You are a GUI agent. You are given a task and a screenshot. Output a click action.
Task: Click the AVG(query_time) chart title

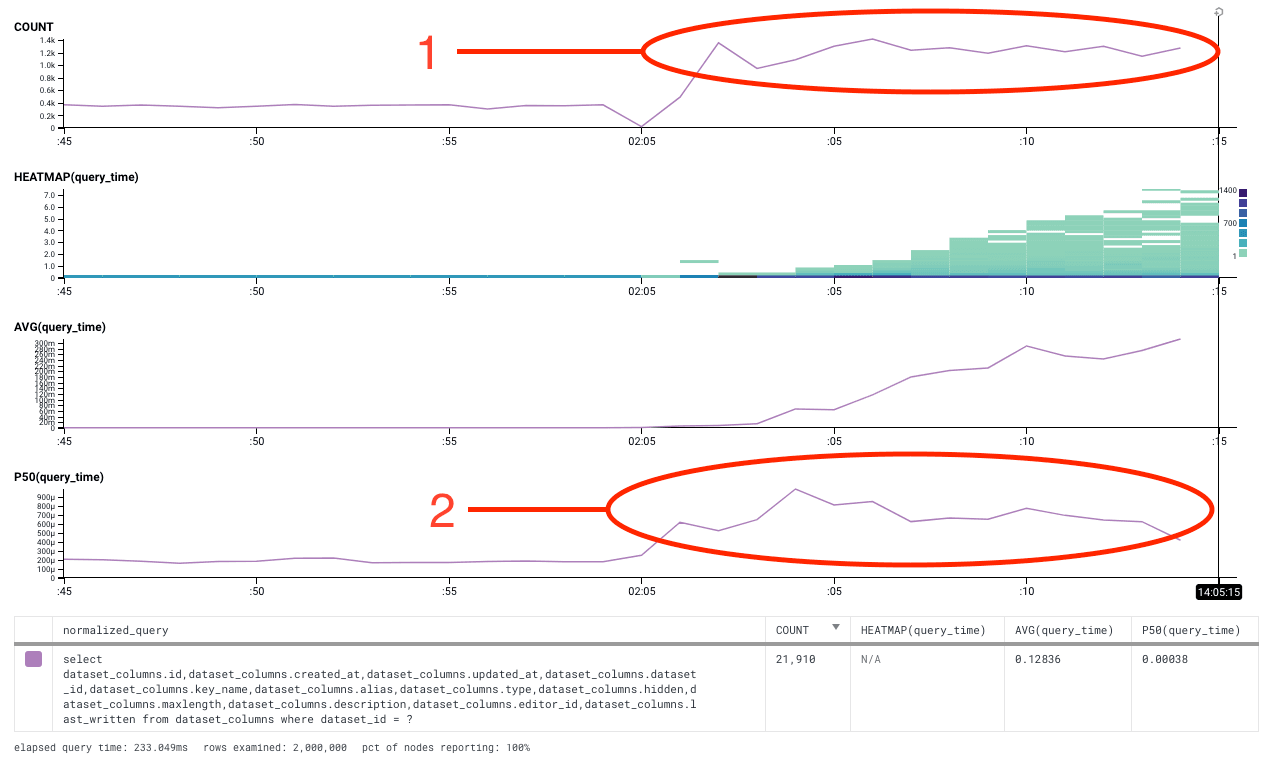click(x=60, y=327)
